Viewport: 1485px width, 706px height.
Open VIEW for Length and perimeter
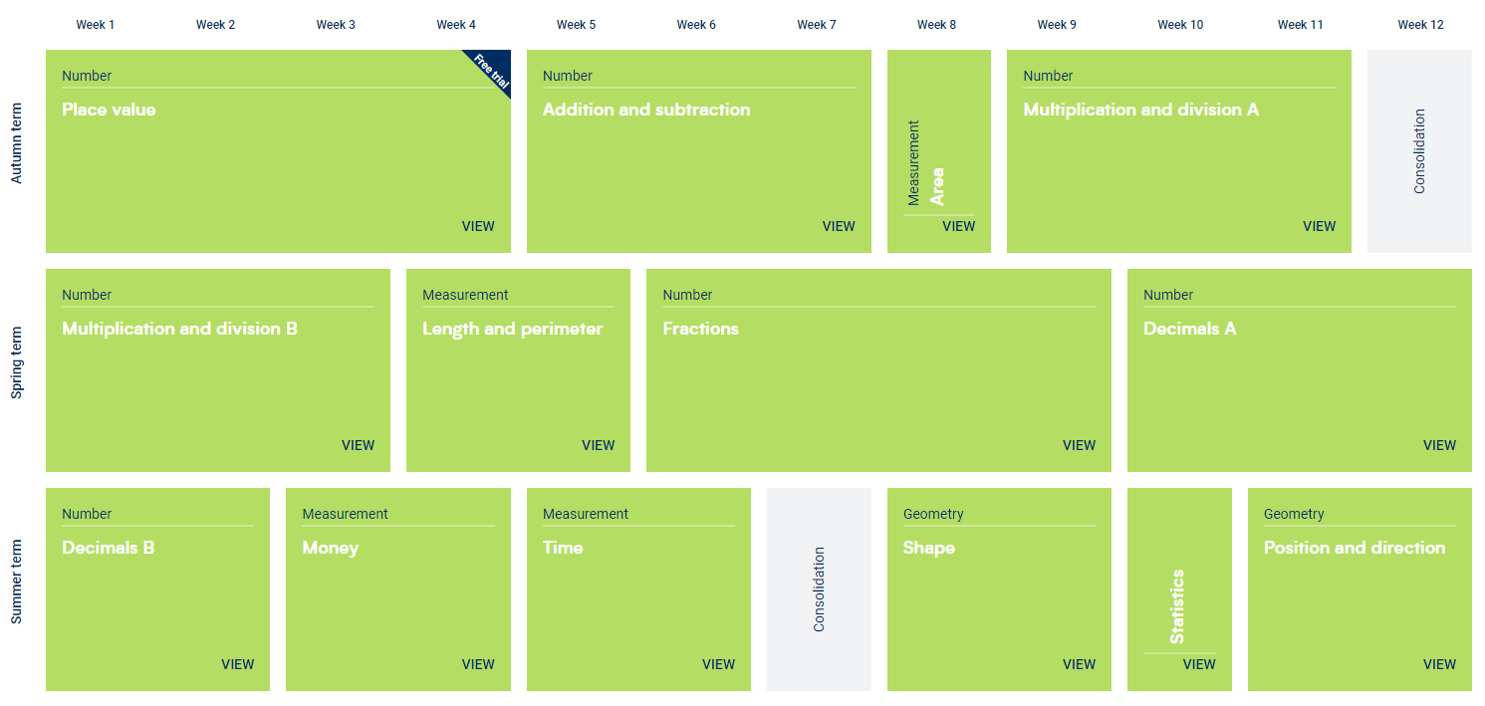[598, 445]
